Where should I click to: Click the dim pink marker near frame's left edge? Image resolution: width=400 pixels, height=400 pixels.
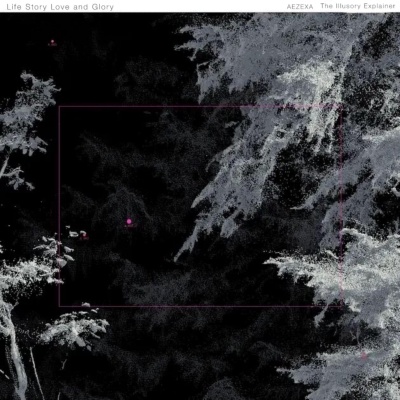coord(84,236)
